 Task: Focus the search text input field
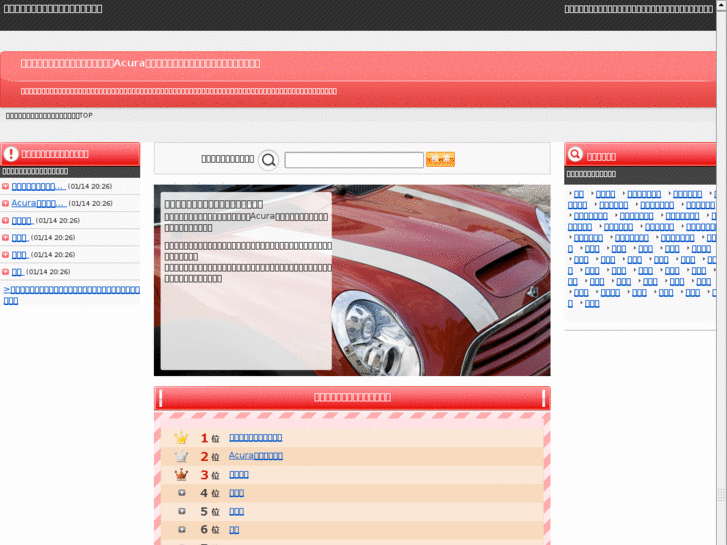pos(353,160)
